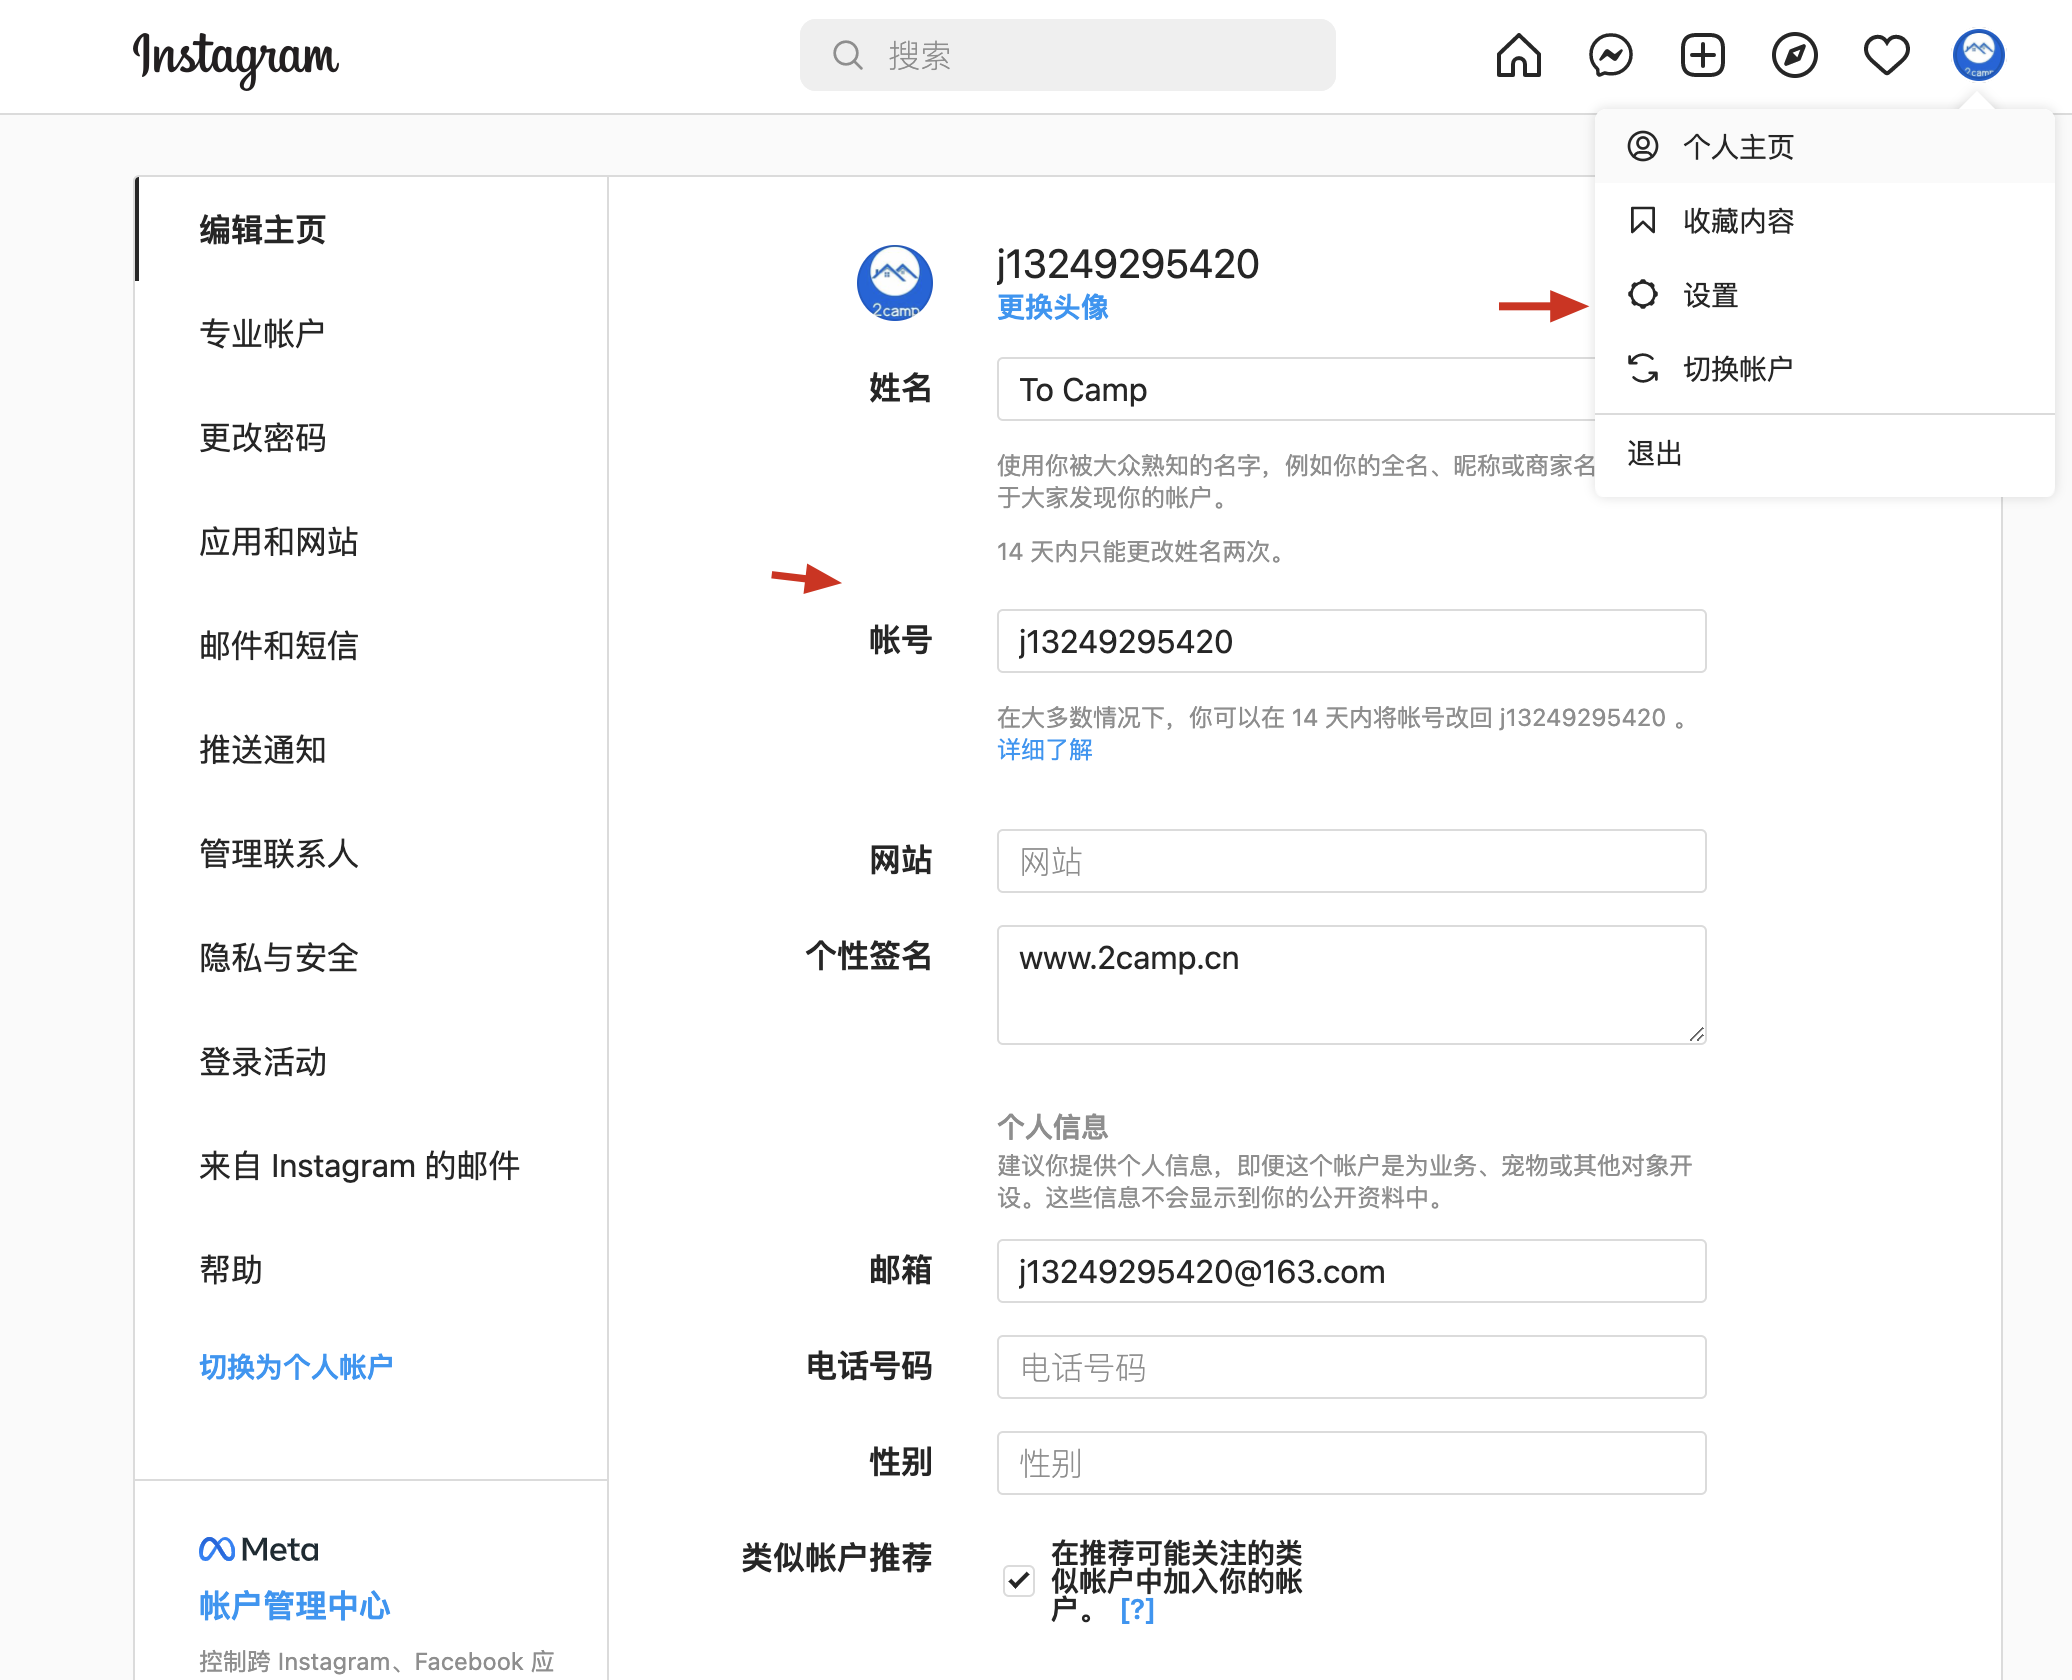Image resolution: width=2072 pixels, height=1680 pixels.
Task: Uncheck the similar account suggestions checkbox
Action: pyautogui.click(x=1018, y=1581)
